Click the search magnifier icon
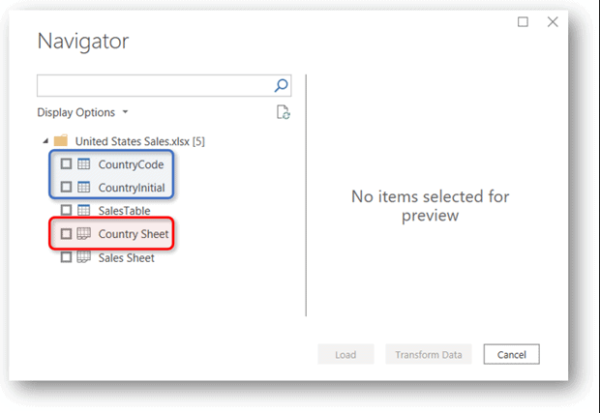 tap(281, 85)
